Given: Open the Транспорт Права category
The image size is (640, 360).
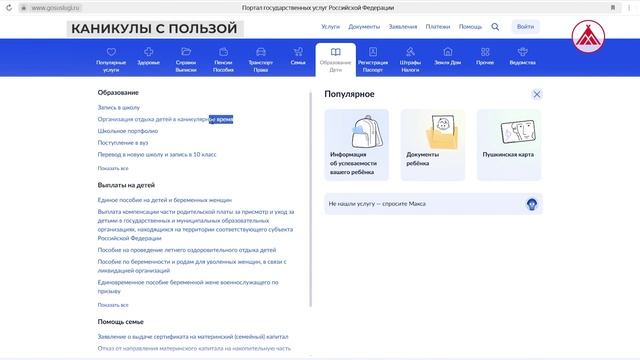Looking at the screenshot, I should 260,60.
